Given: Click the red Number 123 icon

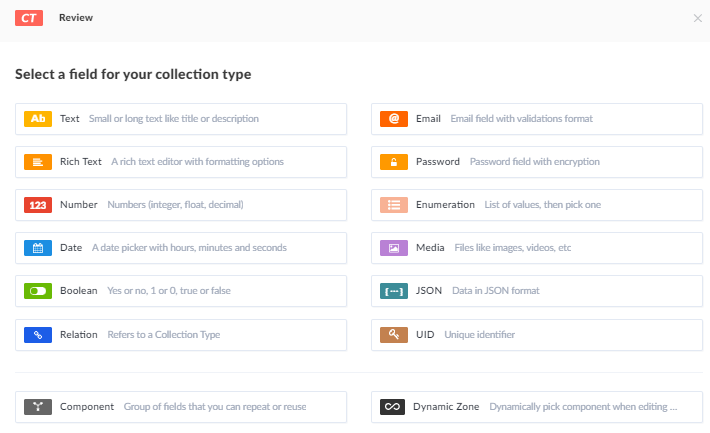Looking at the screenshot, I should (38, 205).
